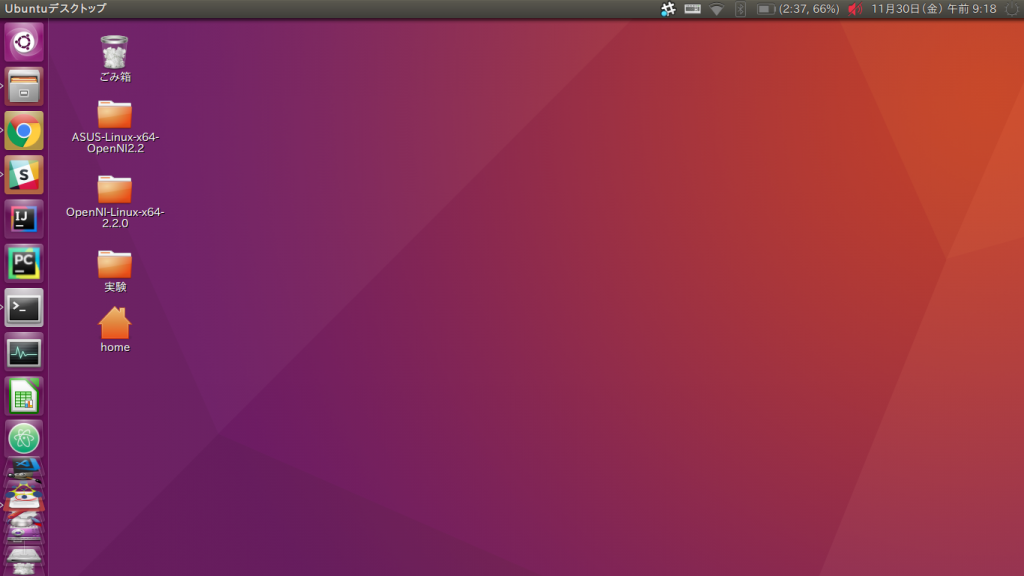Open the Trash icon on desktop
Viewport: 1024px width, 576px height.
(114, 58)
